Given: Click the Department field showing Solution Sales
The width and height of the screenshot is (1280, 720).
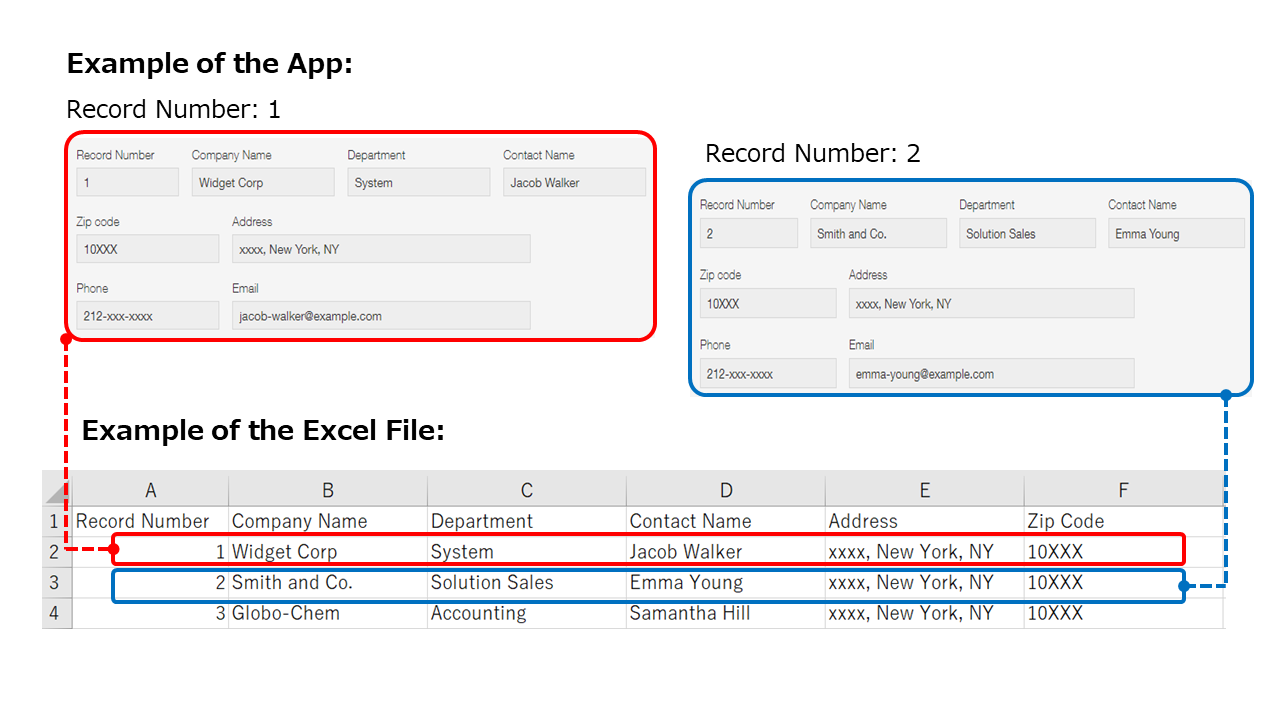Looking at the screenshot, I should [1027, 233].
